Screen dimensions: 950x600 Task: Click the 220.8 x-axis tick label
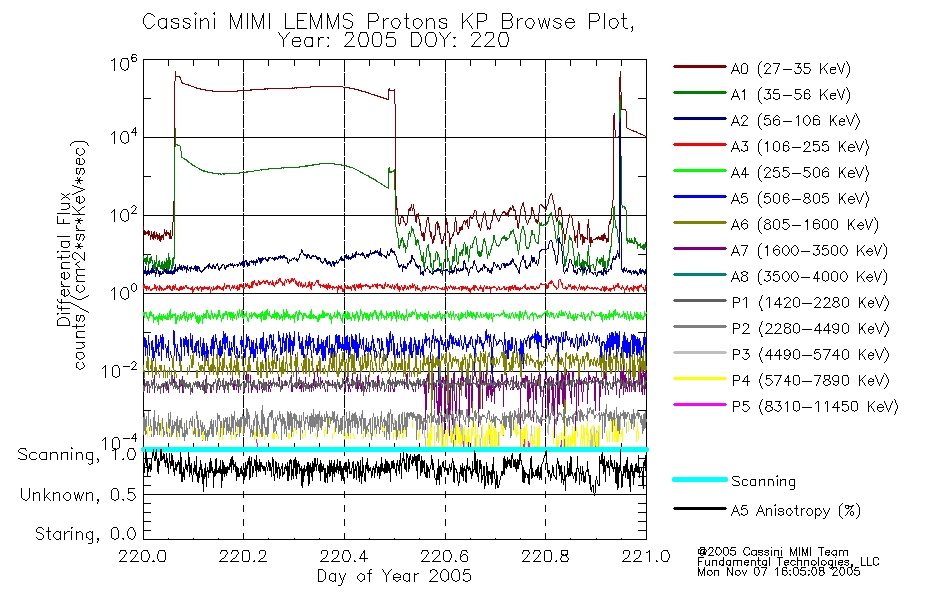pyautogui.click(x=545, y=556)
